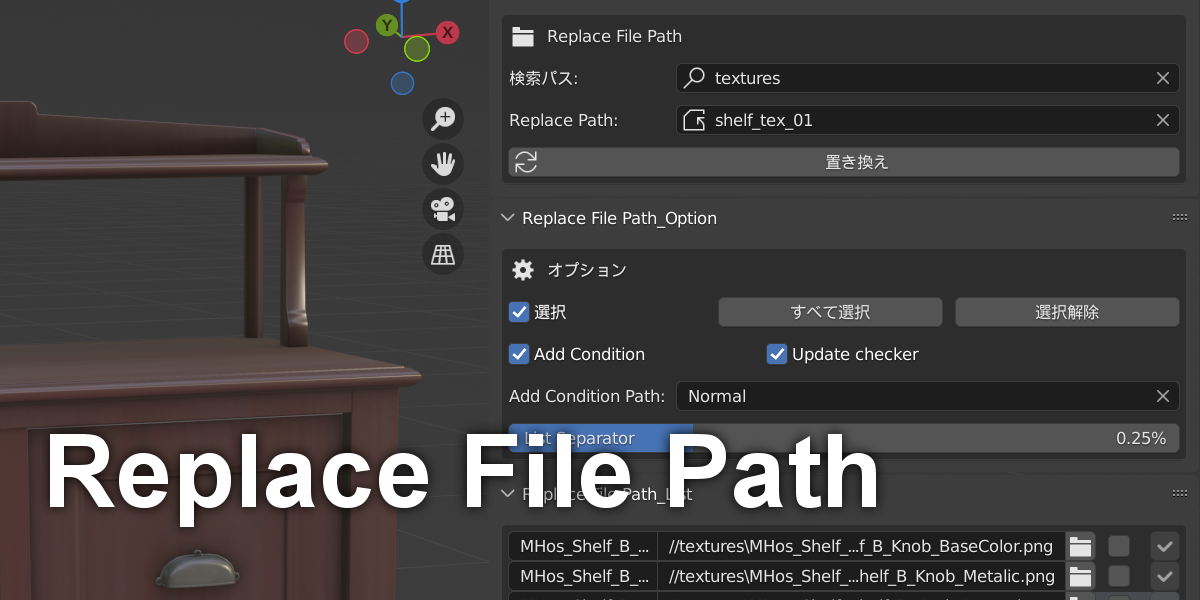Click the green Y axis gizmo

coord(387,25)
